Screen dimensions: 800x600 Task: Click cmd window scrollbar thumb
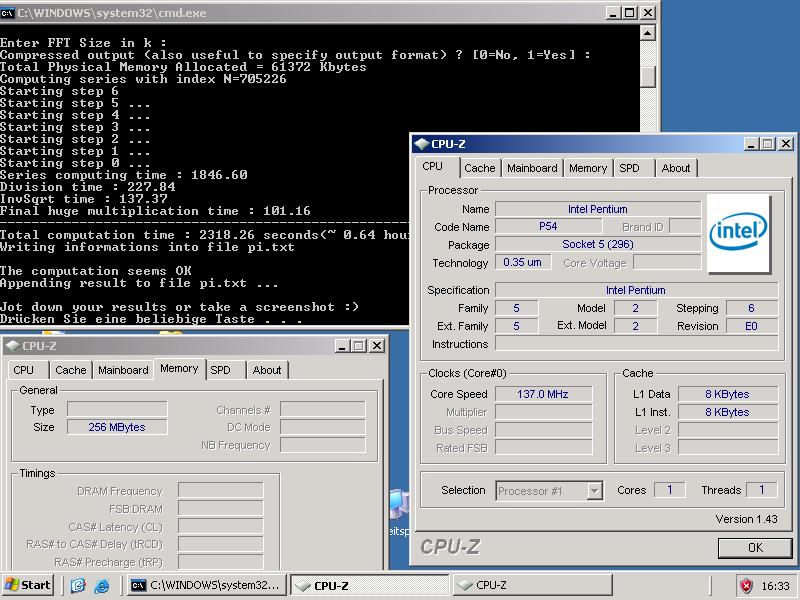pyautogui.click(x=647, y=77)
